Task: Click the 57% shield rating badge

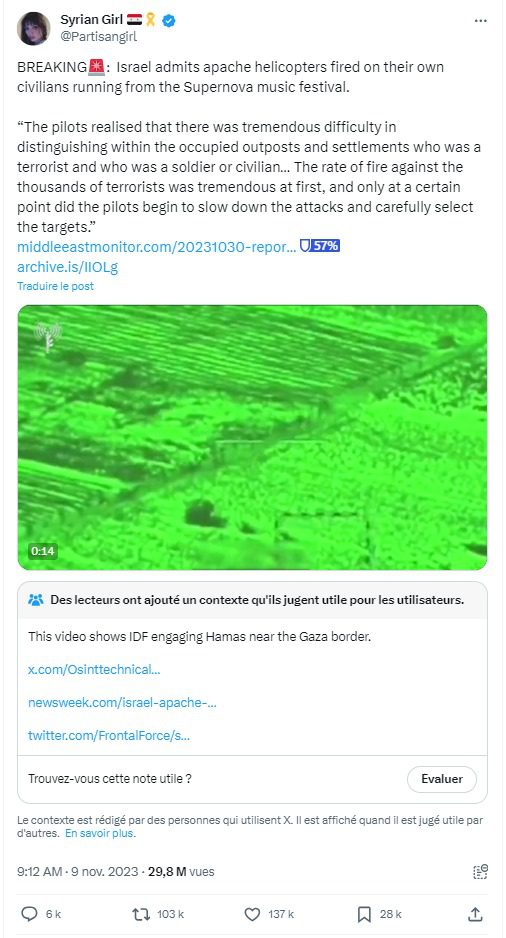Action: [319, 245]
